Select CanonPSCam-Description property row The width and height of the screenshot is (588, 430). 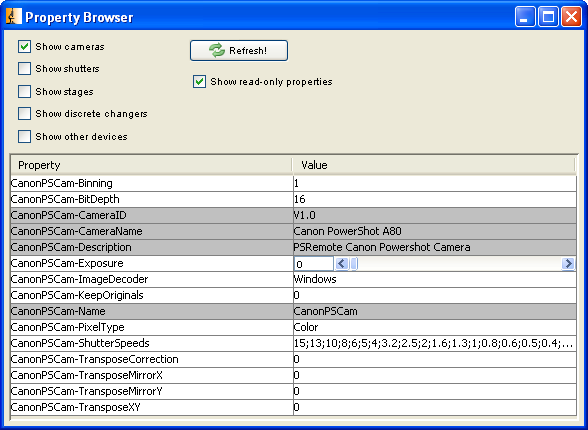coord(152,247)
